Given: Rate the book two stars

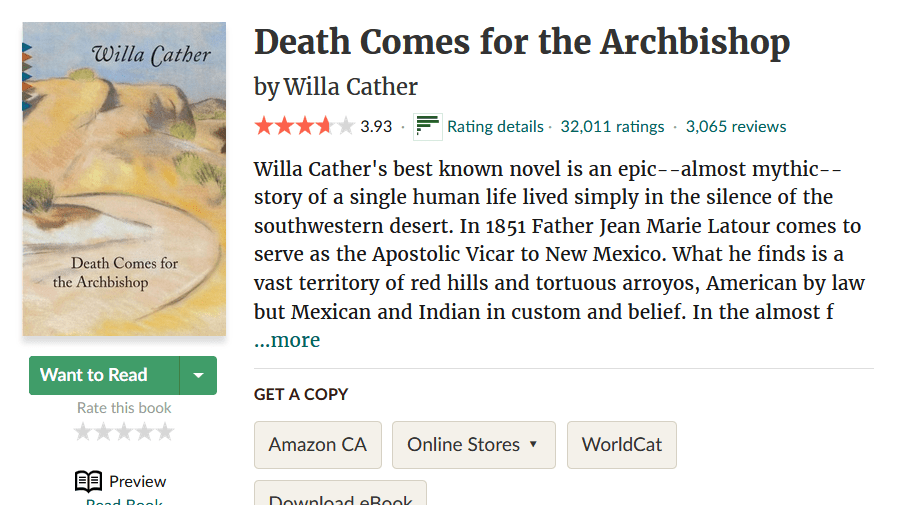Looking at the screenshot, I should tap(104, 432).
